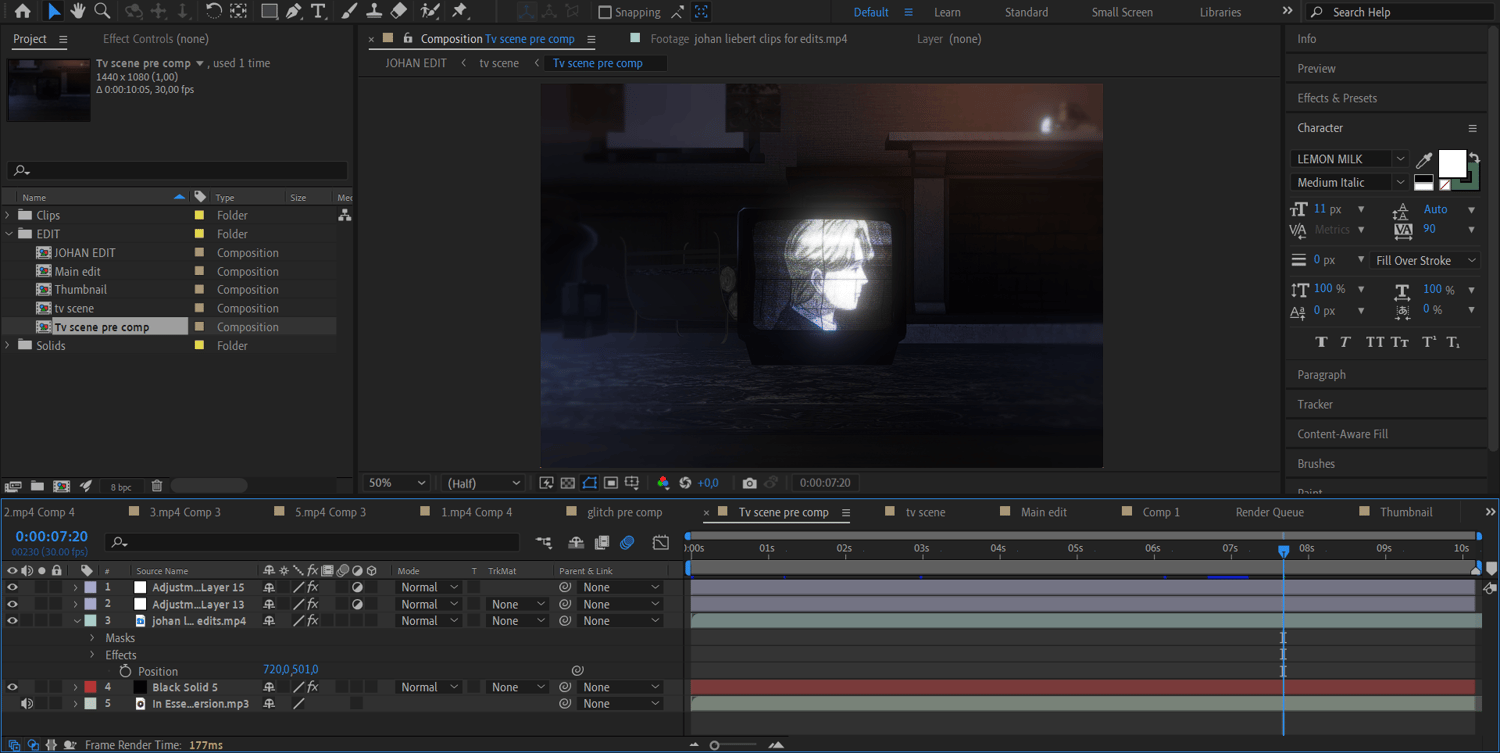Delete selected item with trash icon

pos(157,486)
